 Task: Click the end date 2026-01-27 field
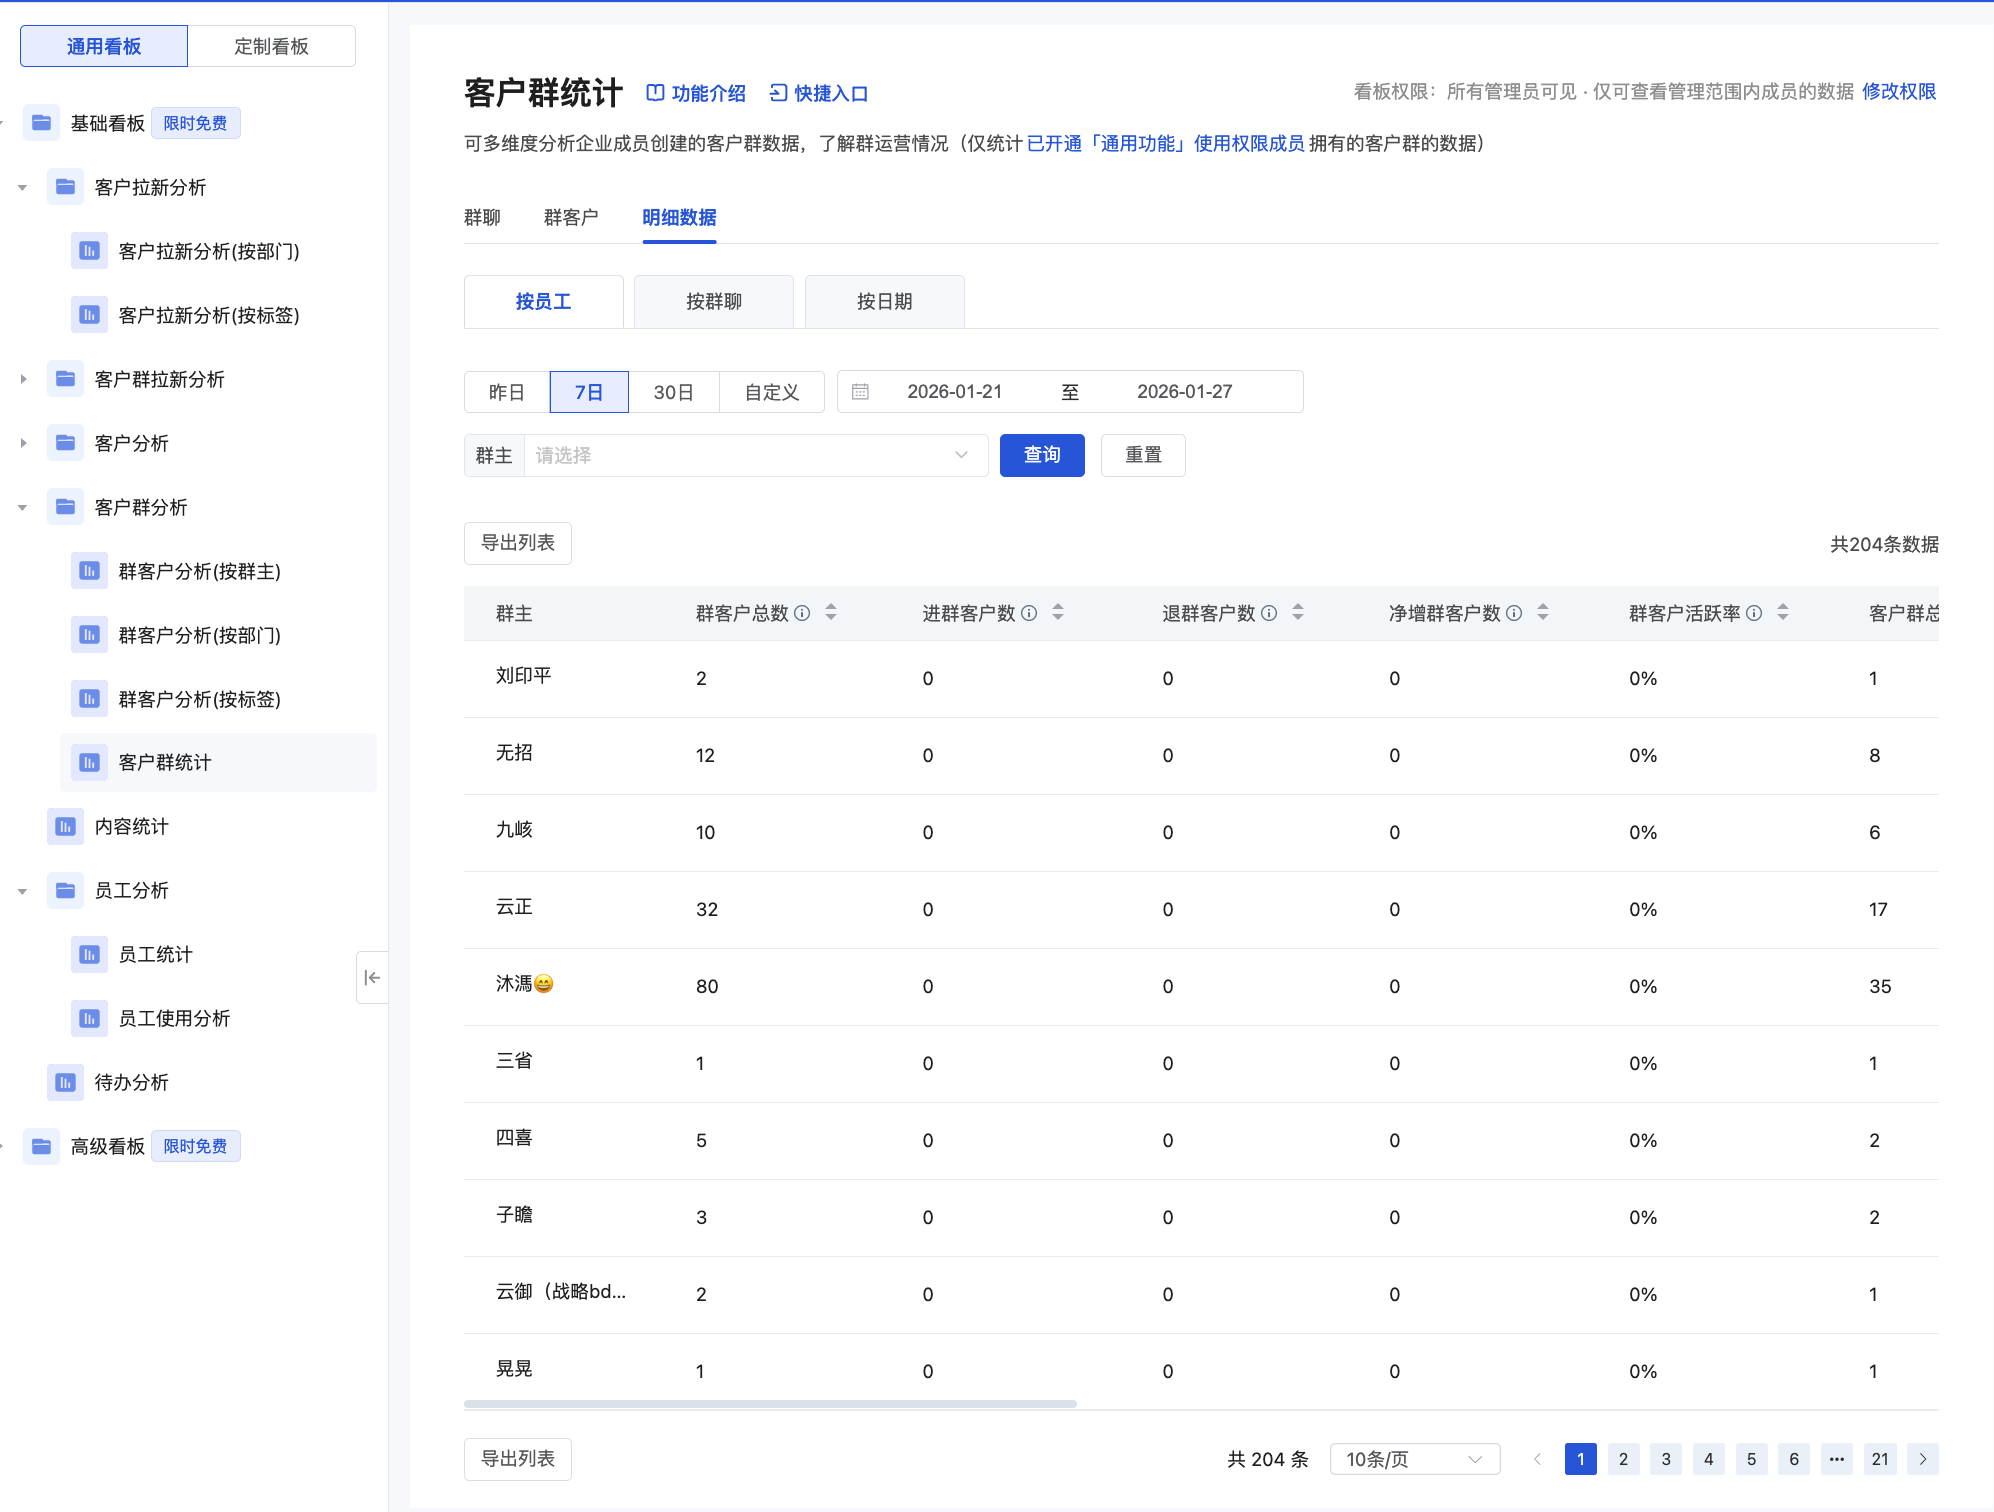[1184, 392]
